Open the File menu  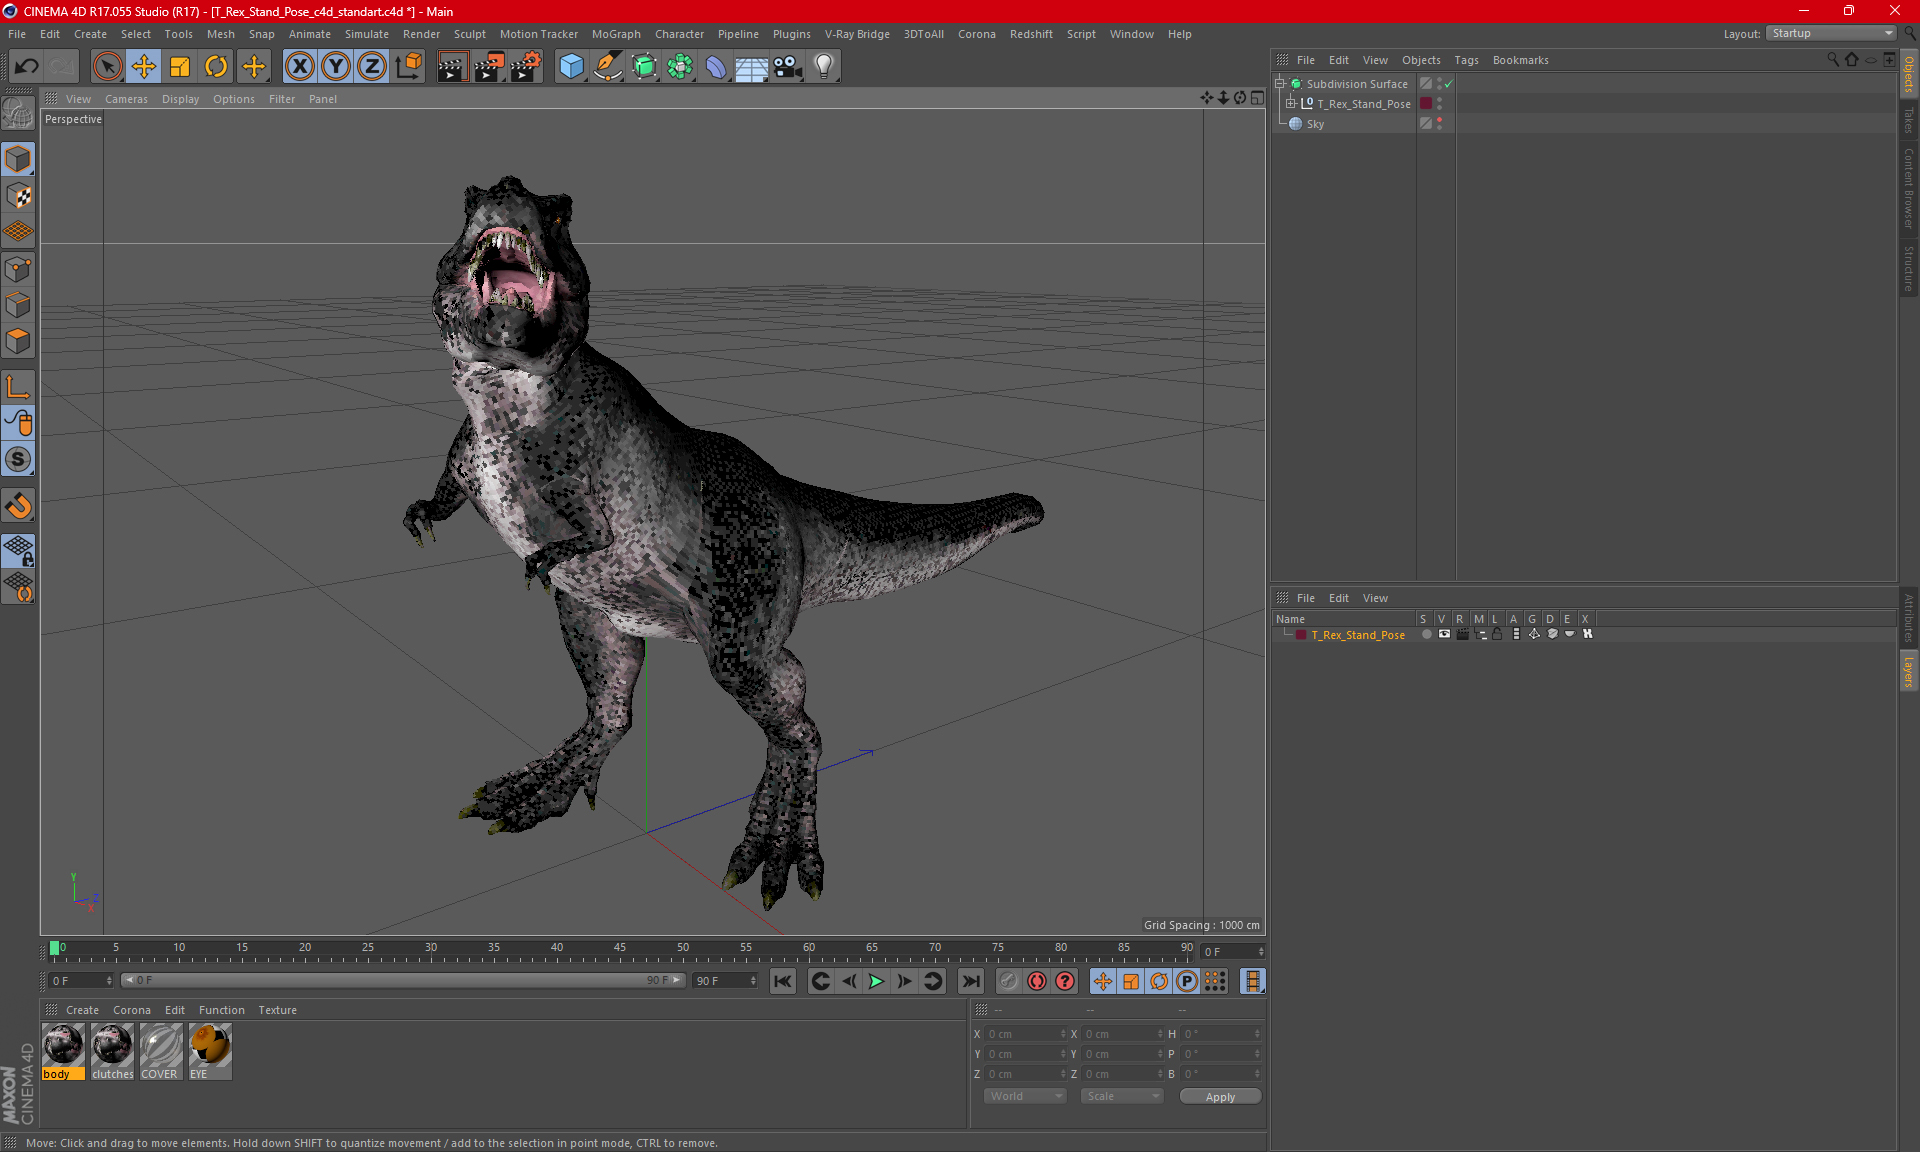tap(17, 34)
